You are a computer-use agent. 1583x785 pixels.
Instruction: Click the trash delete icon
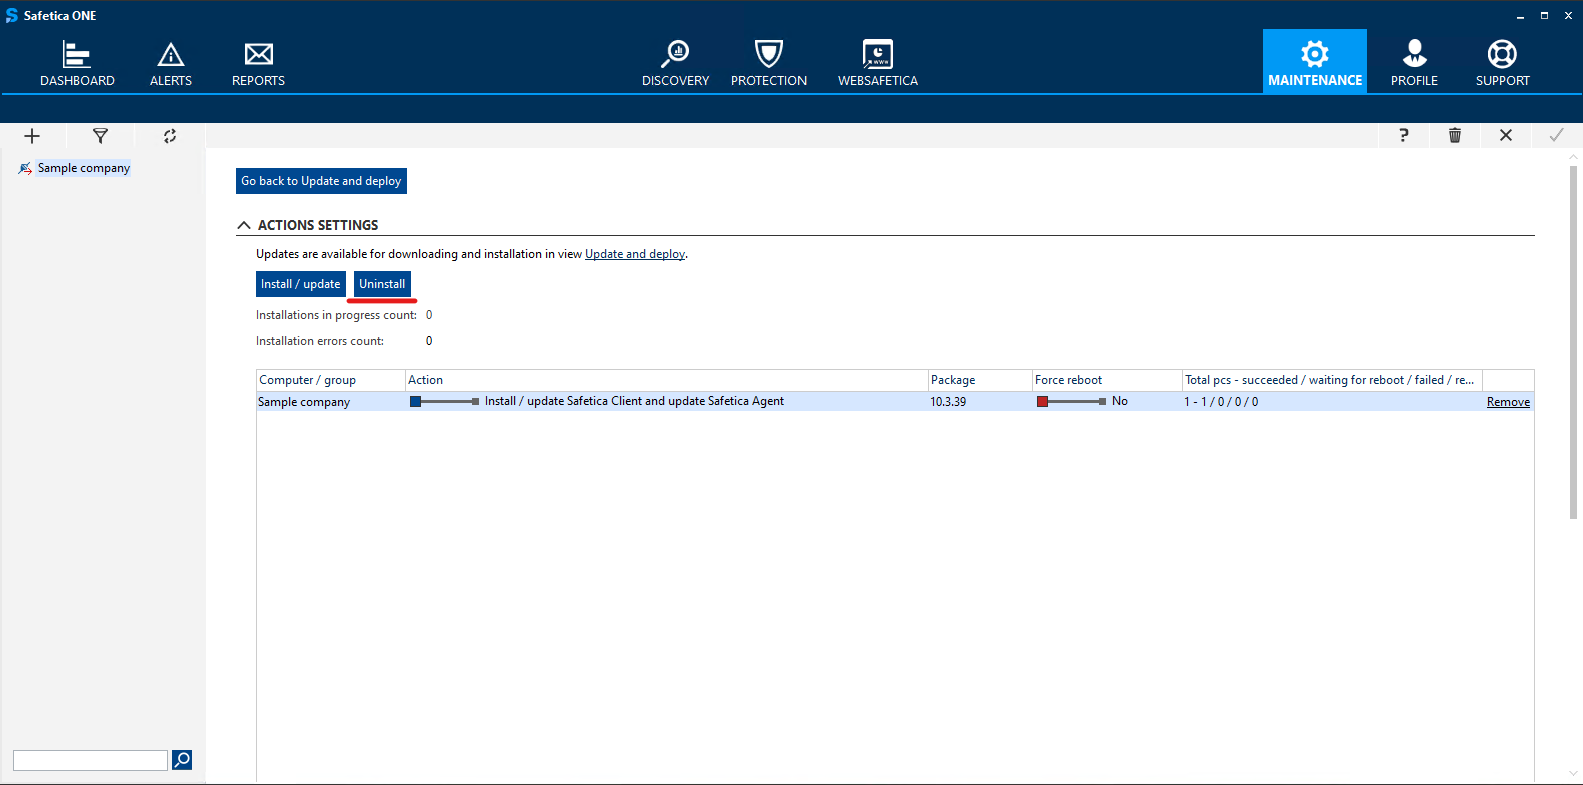point(1455,135)
